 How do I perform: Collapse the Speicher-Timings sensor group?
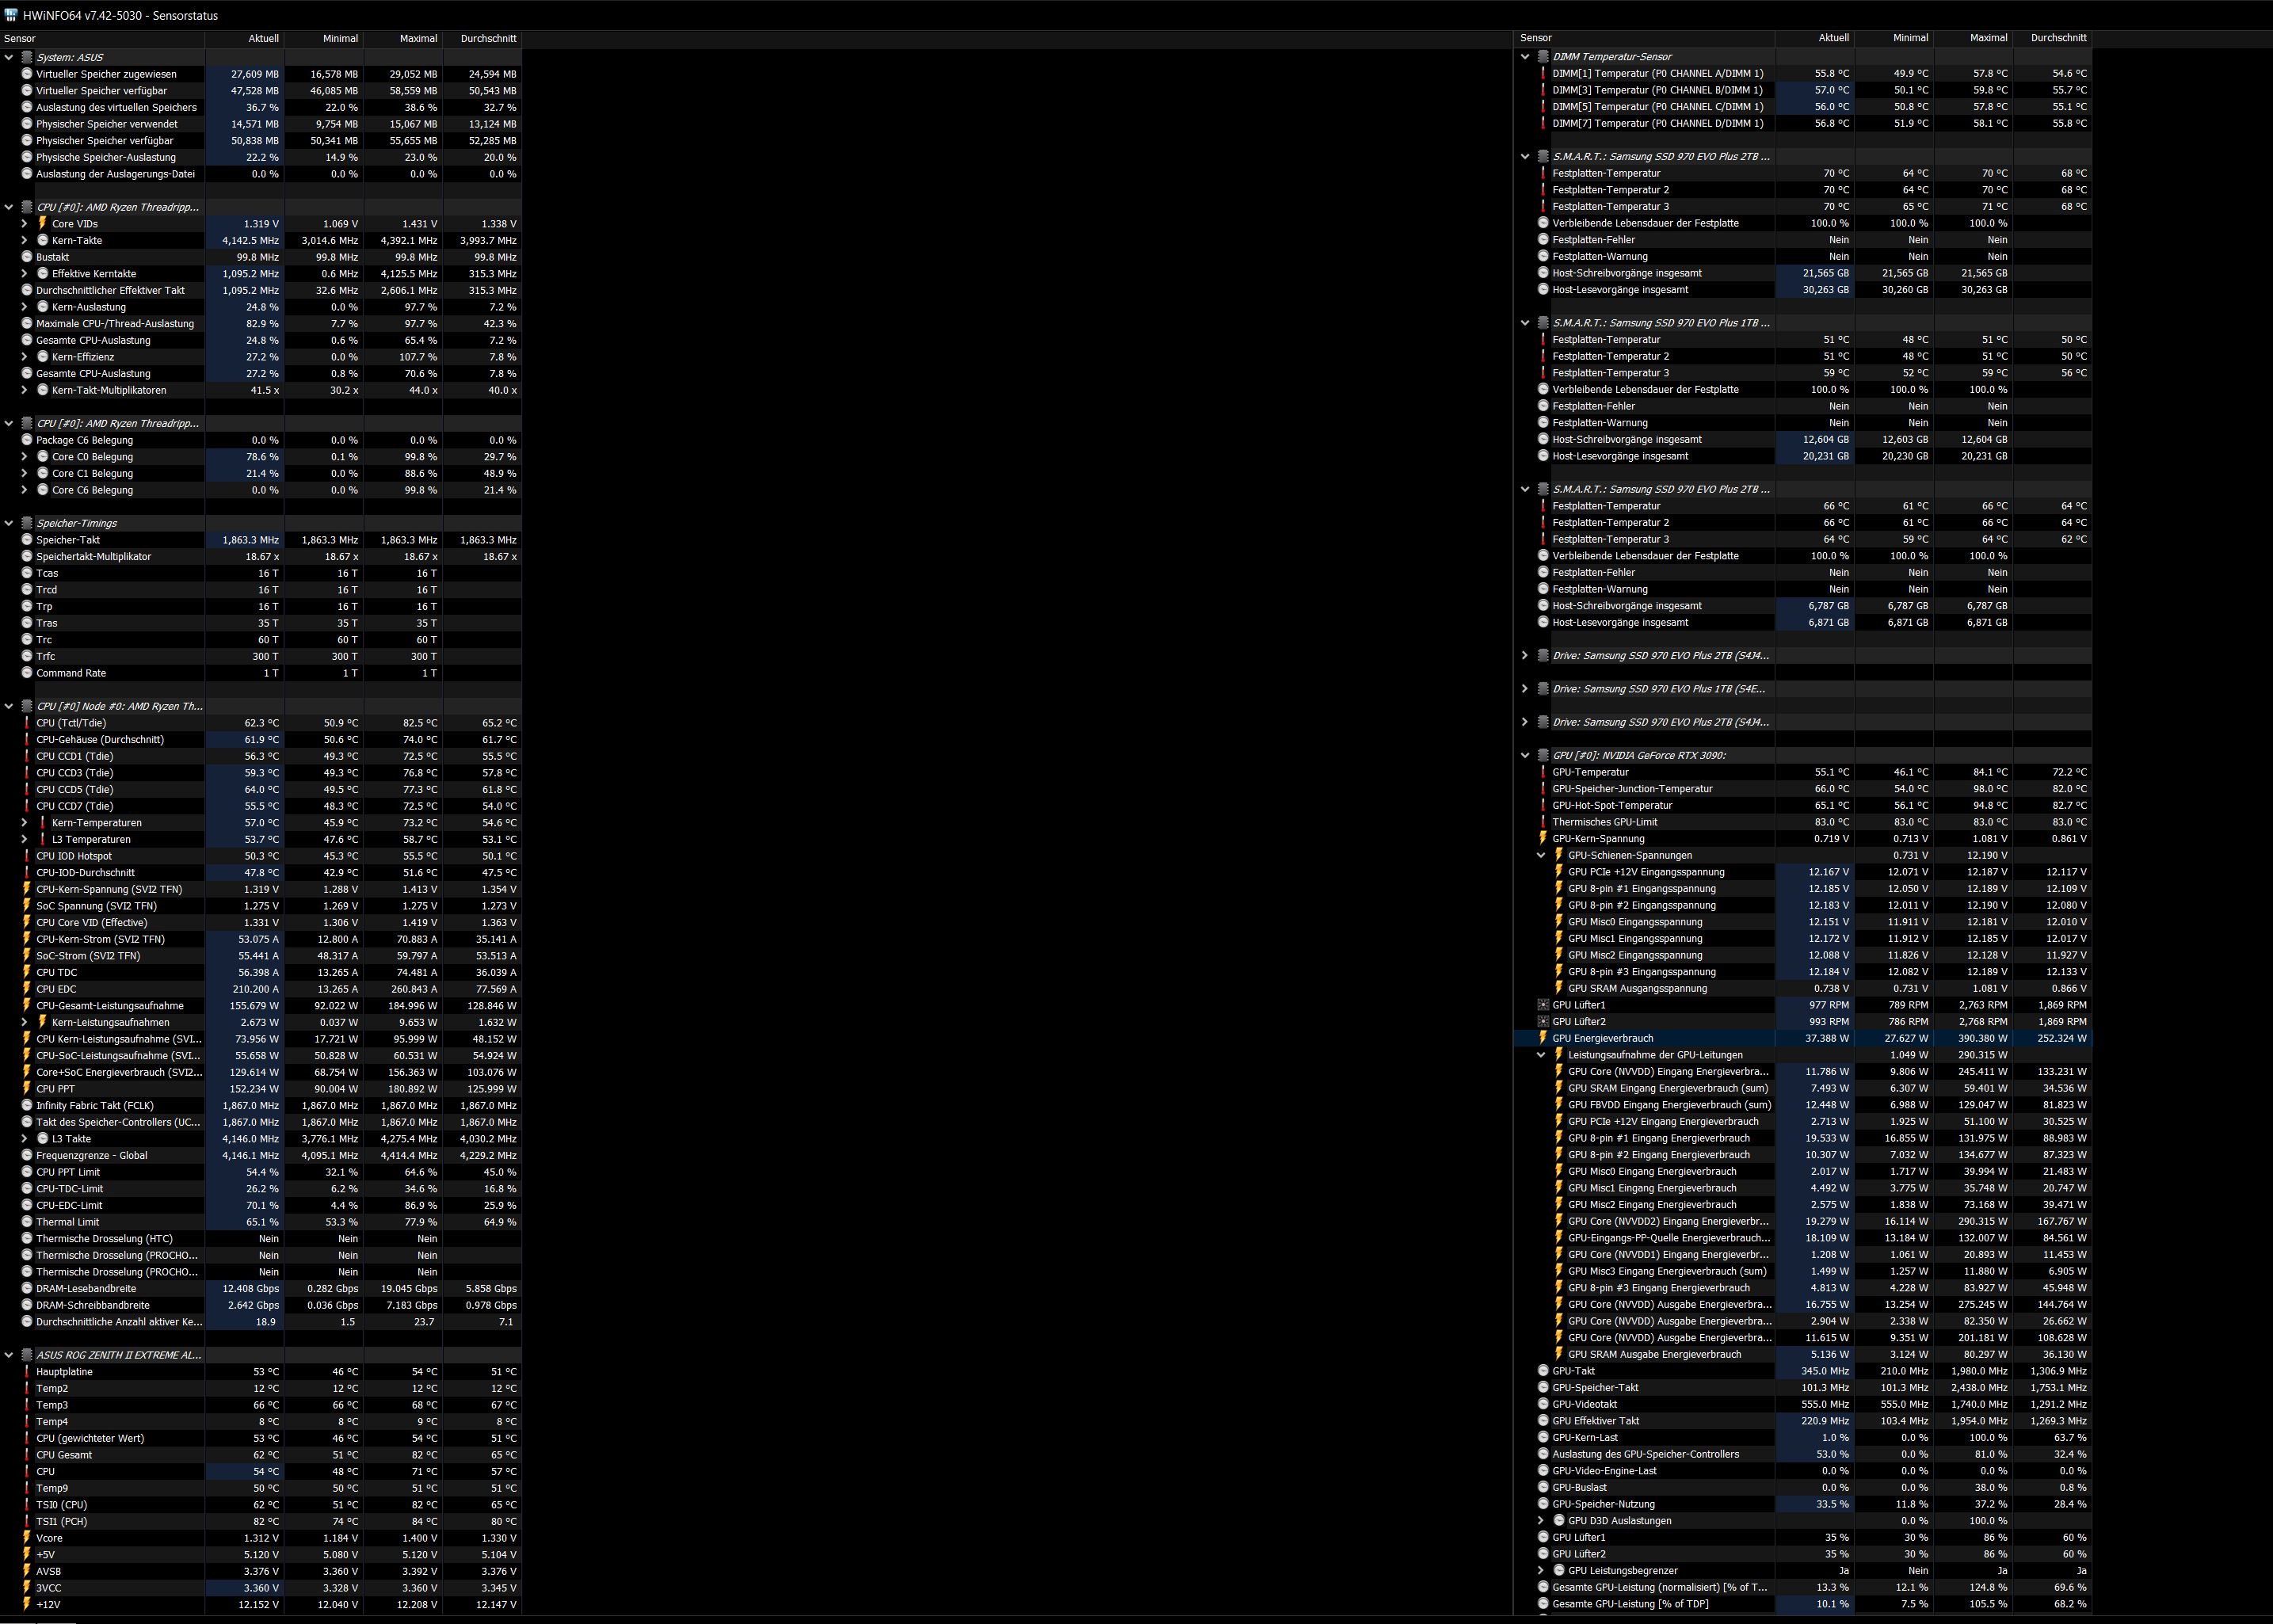click(9, 523)
